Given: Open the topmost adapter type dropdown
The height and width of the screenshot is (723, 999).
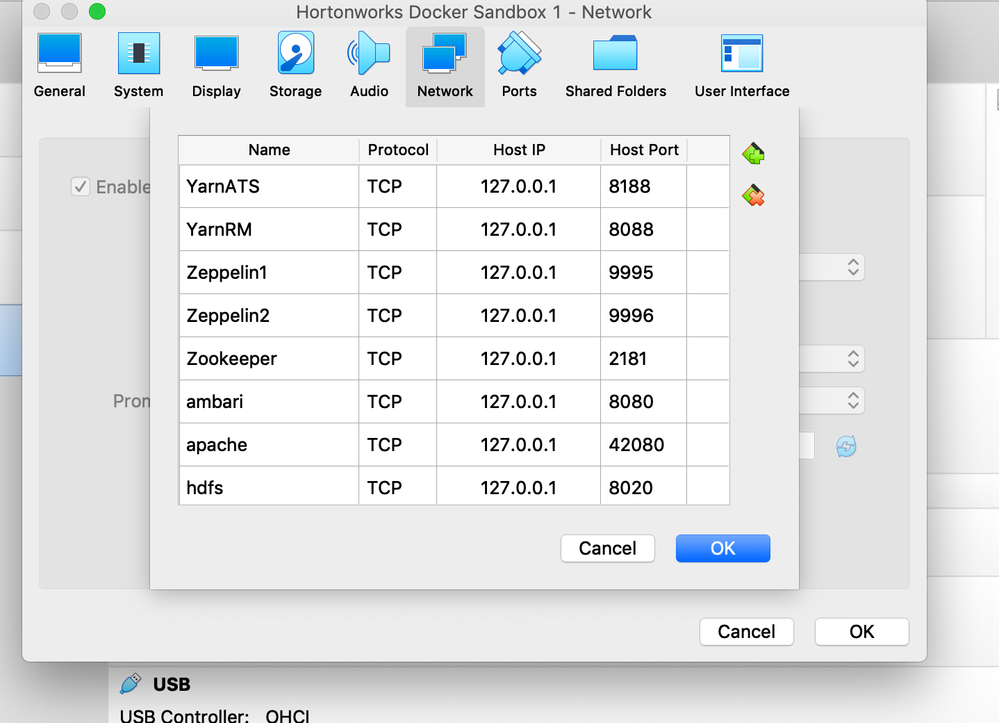Looking at the screenshot, I should tap(851, 359).
